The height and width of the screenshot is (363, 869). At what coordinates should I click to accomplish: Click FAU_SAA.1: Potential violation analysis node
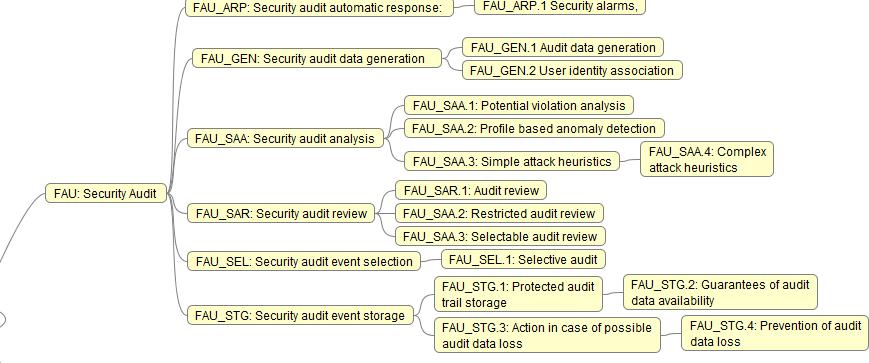pos(519,105)
